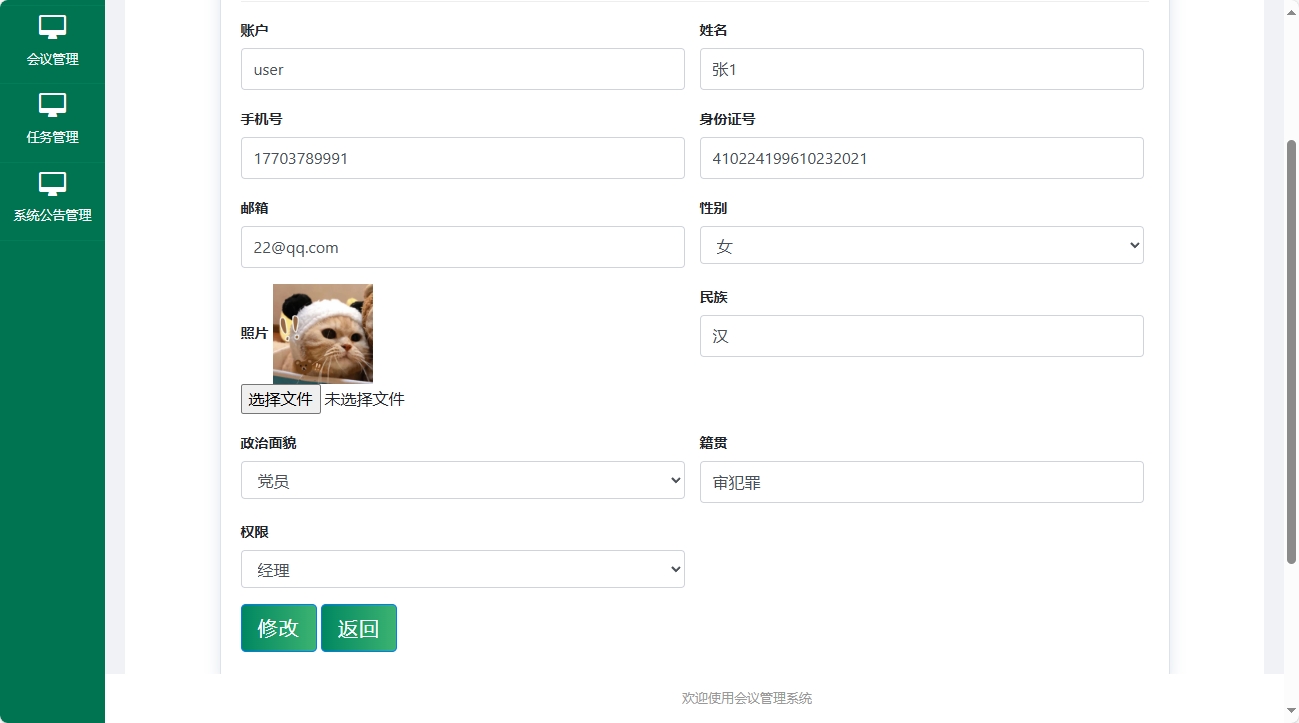
Task: Open the 权限 permission dropdown
Action: click(461, 568)
